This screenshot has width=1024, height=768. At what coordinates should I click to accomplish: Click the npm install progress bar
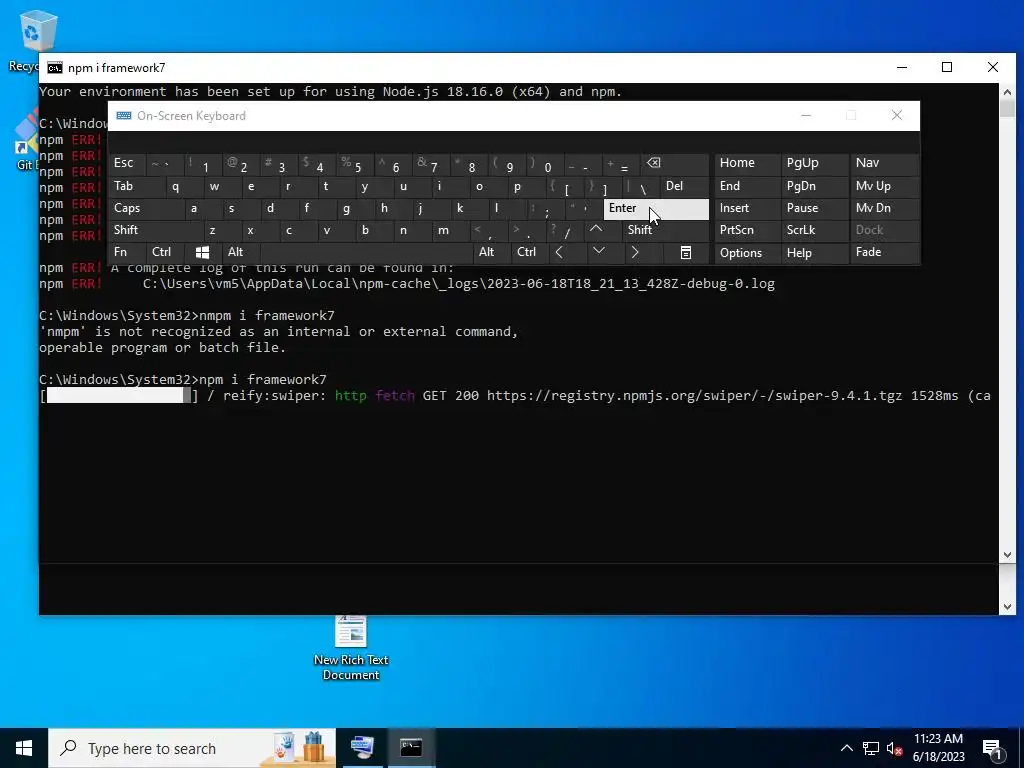119,395
